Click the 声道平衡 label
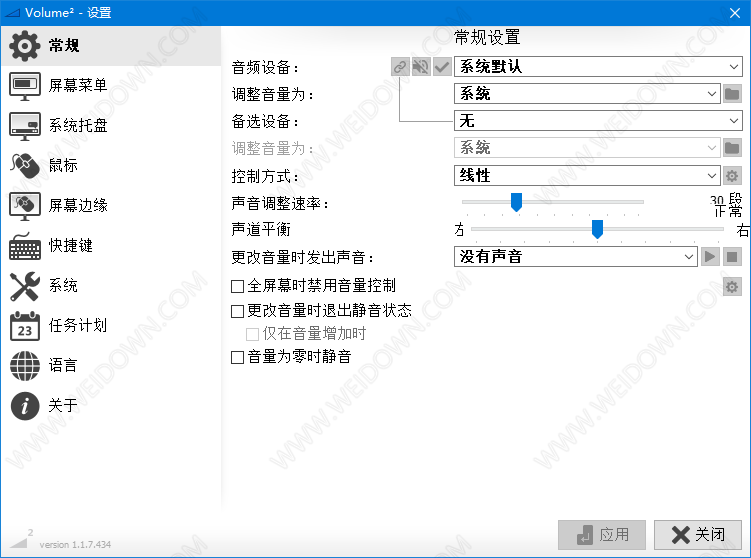The width and height of the screenshot is (751, 558). (261, 229)
